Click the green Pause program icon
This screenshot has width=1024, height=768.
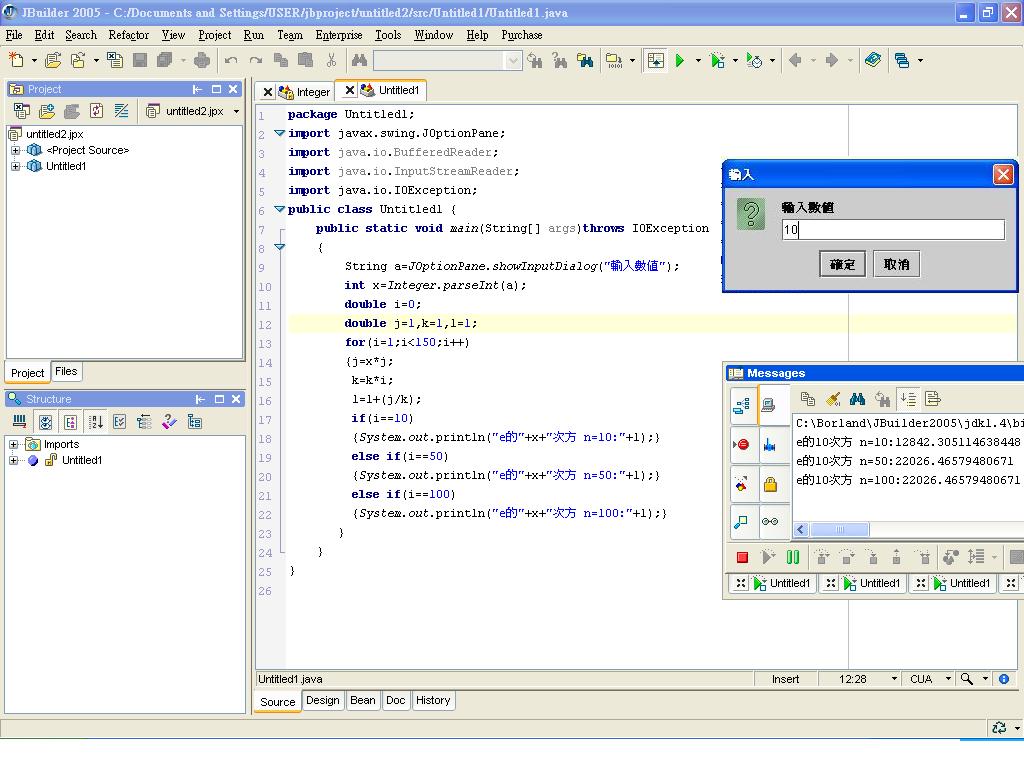[793, 557]
